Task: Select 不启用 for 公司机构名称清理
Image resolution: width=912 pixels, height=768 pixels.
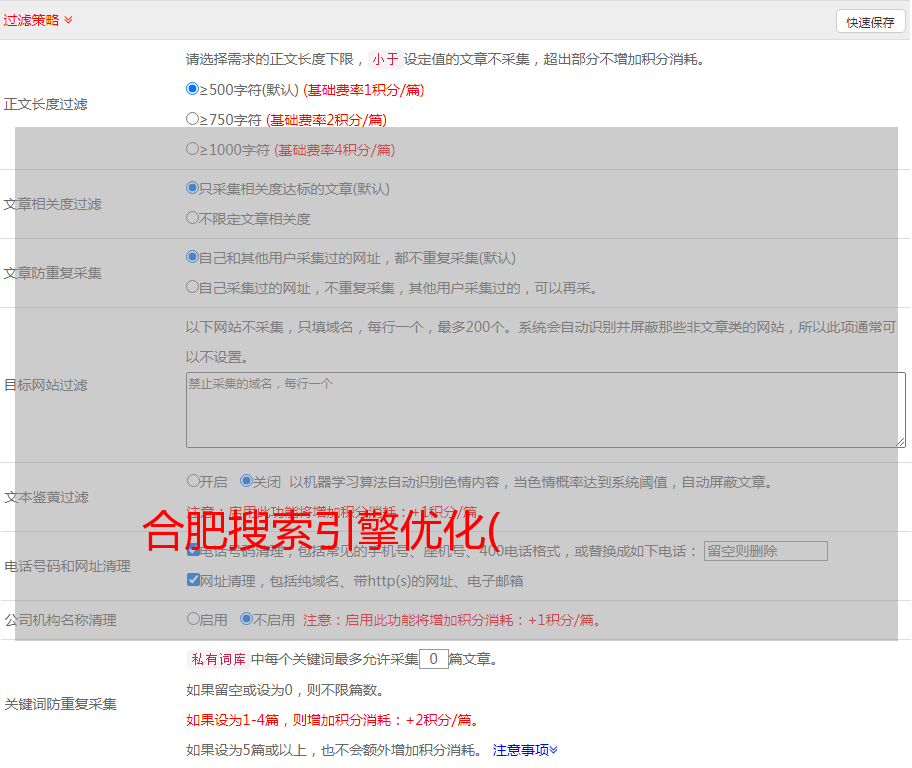Action: click(246, 619)
